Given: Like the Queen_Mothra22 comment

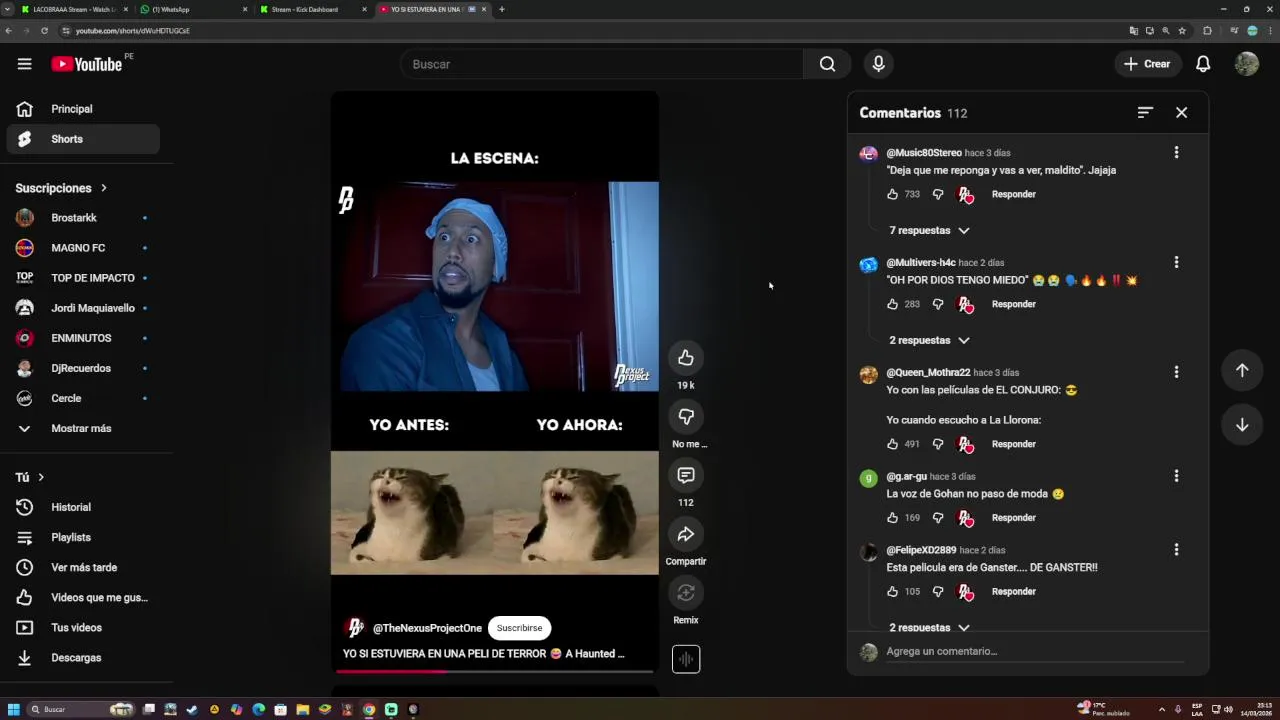Looking at the screenshot, I should [893, 444].
